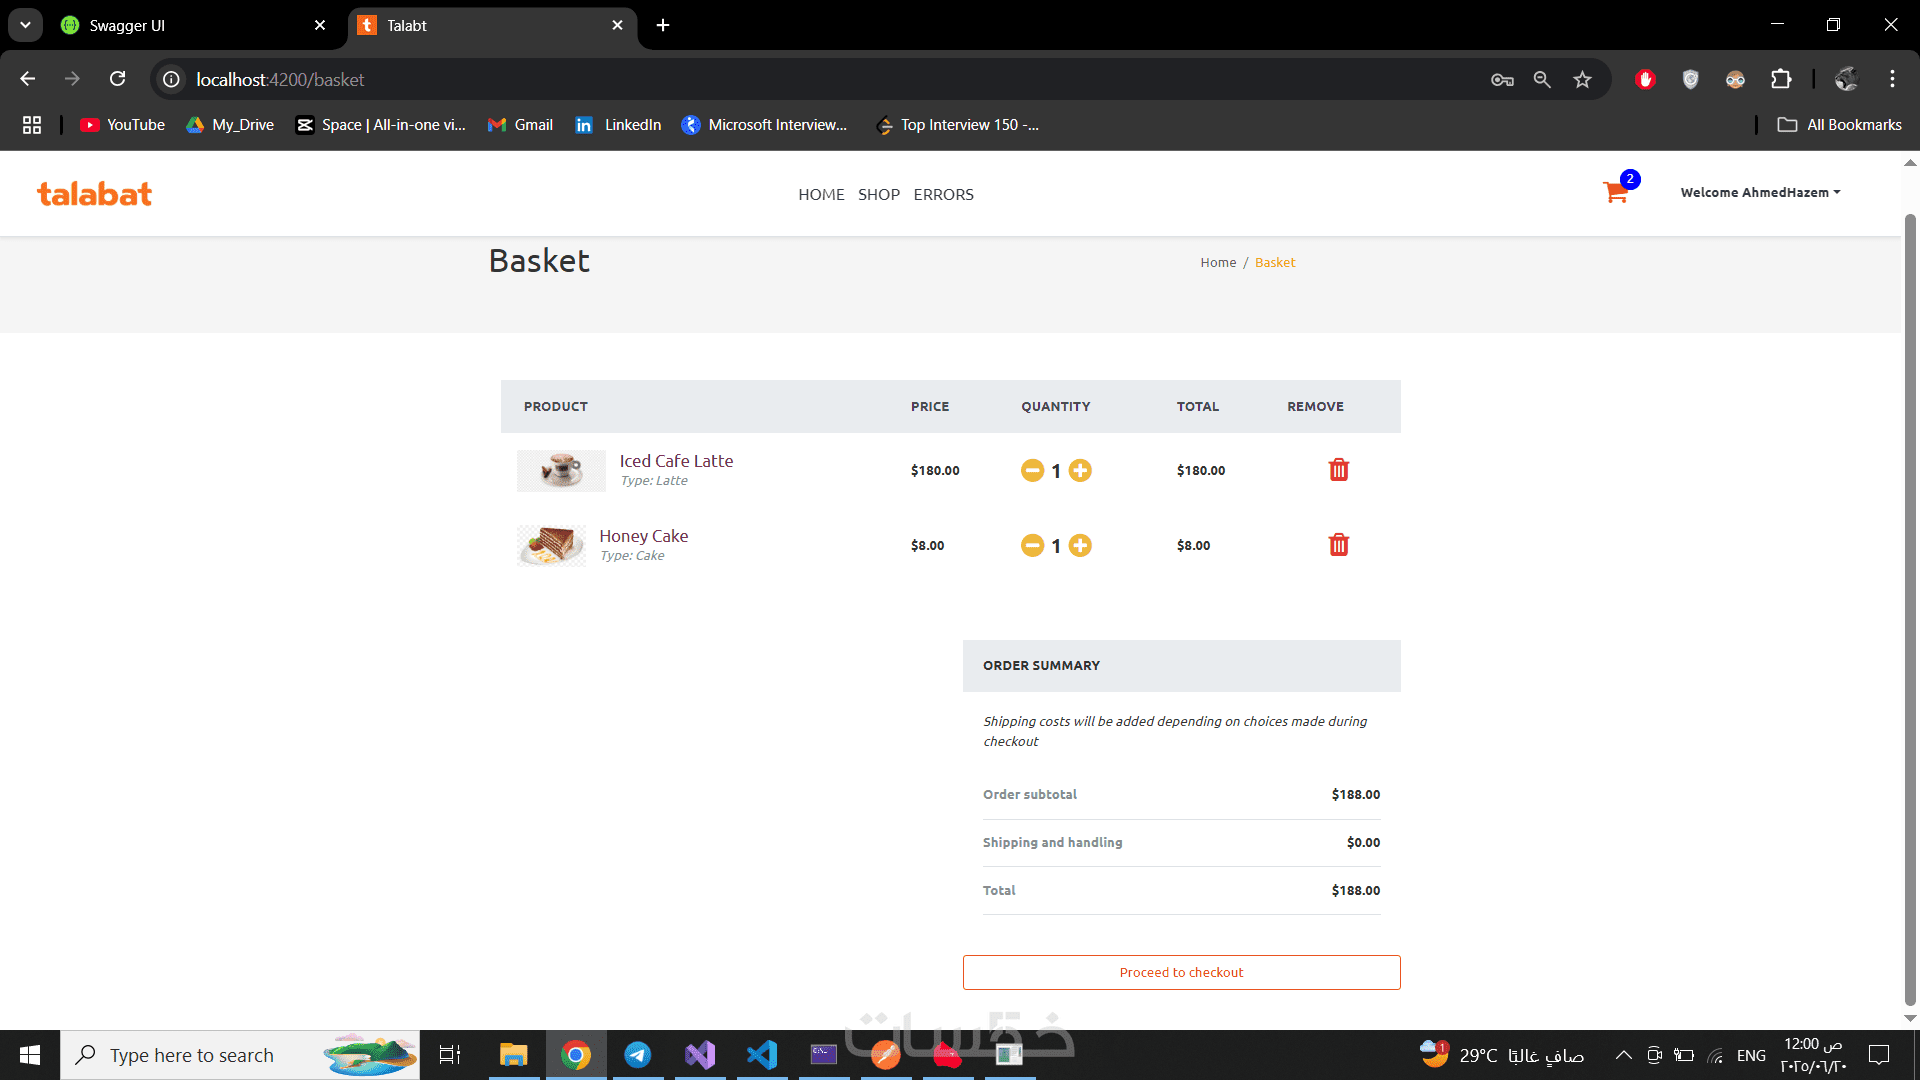Remove Iced Cafe Latte with trash icon

point(1338,470)
